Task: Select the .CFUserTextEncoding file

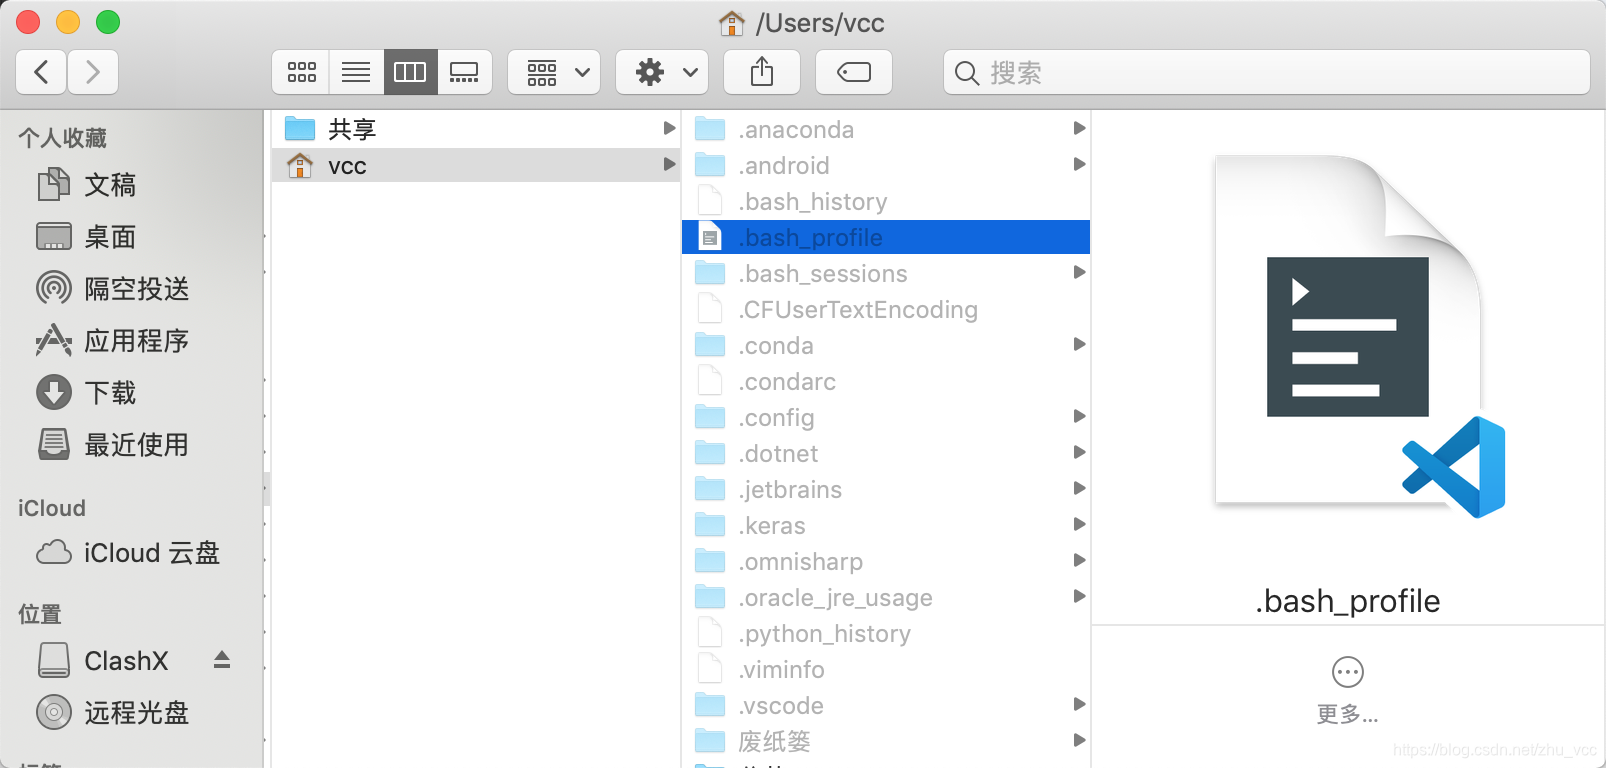Action: click(x=886, y=309)
